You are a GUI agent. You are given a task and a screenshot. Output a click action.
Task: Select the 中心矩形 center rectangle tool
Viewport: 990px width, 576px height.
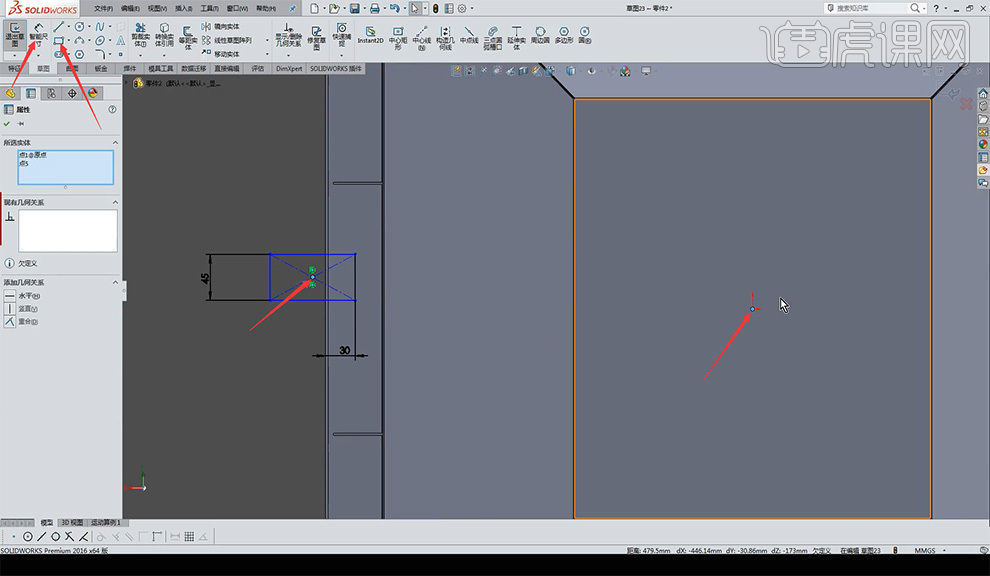coord(398,37)
